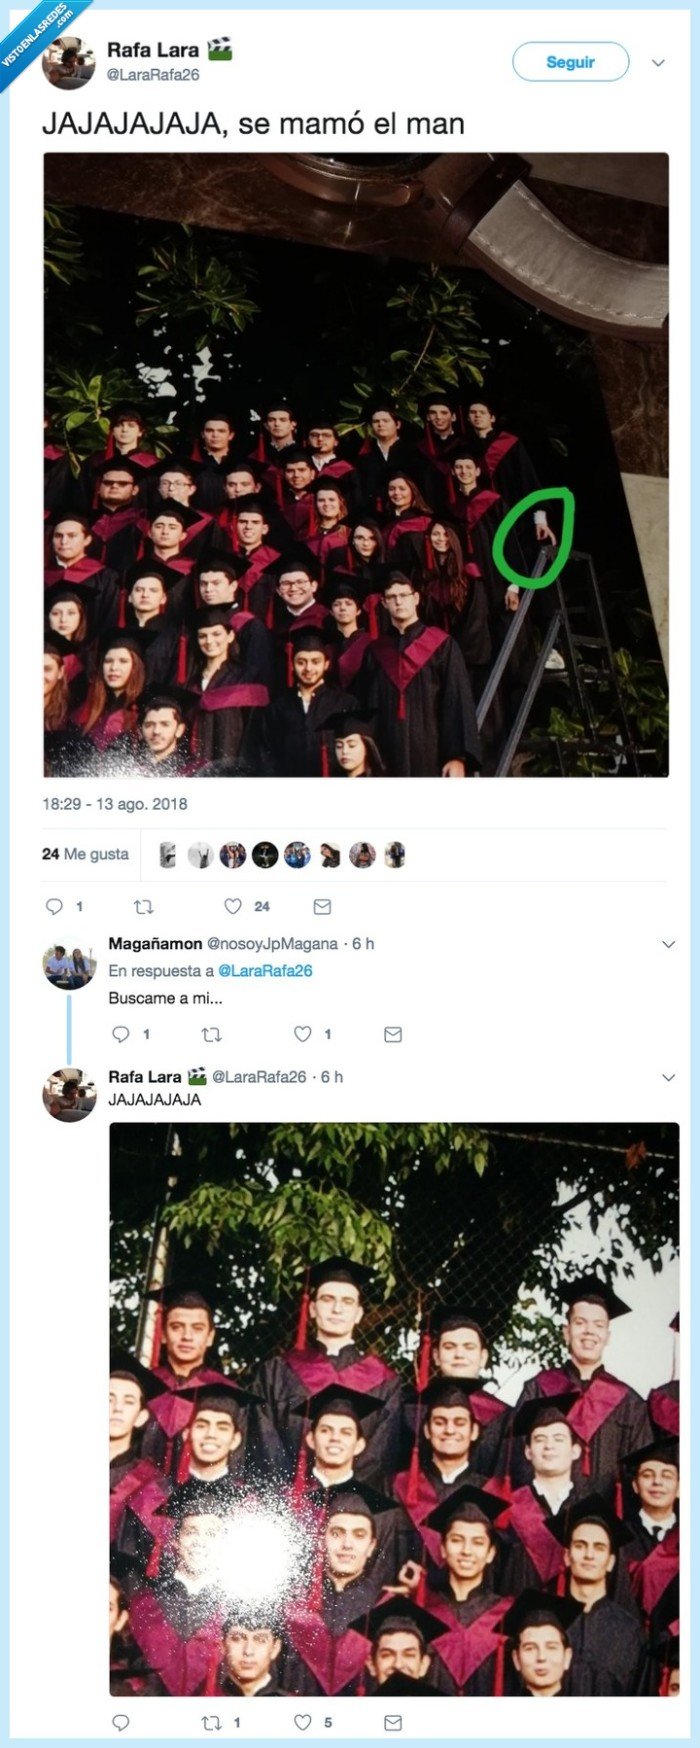Open the main tweet options chevron

658,62
